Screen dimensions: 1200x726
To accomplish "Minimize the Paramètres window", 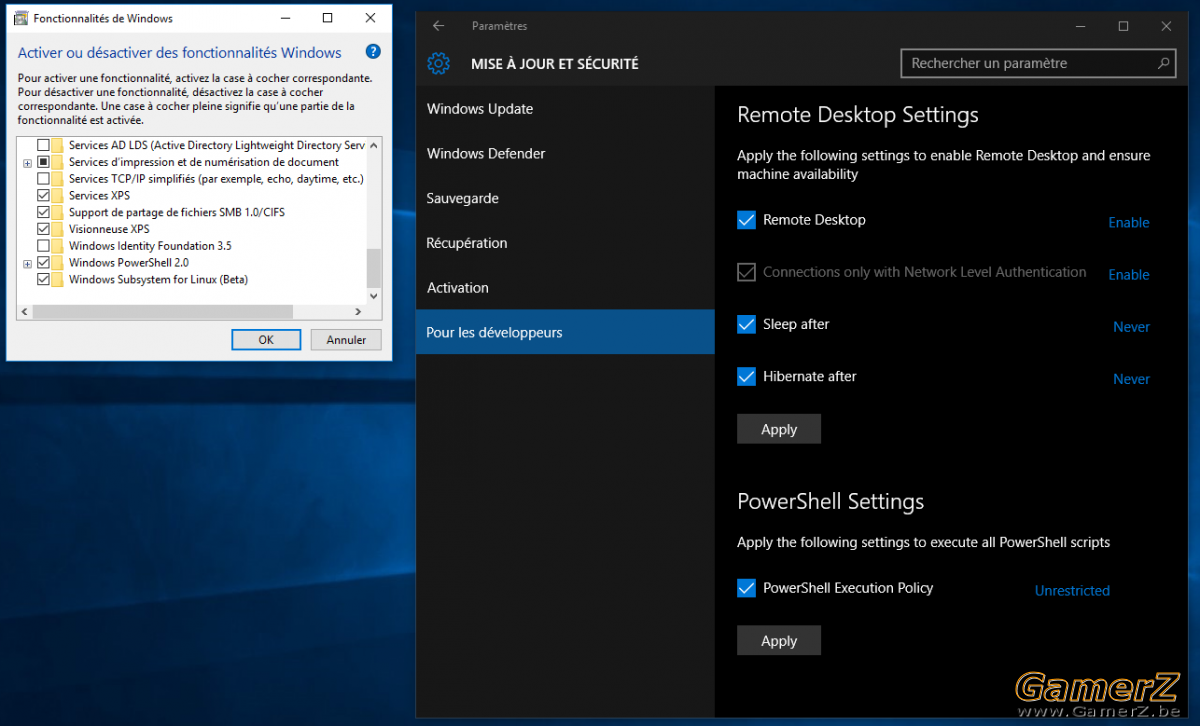I will (x=1079, y=26).
